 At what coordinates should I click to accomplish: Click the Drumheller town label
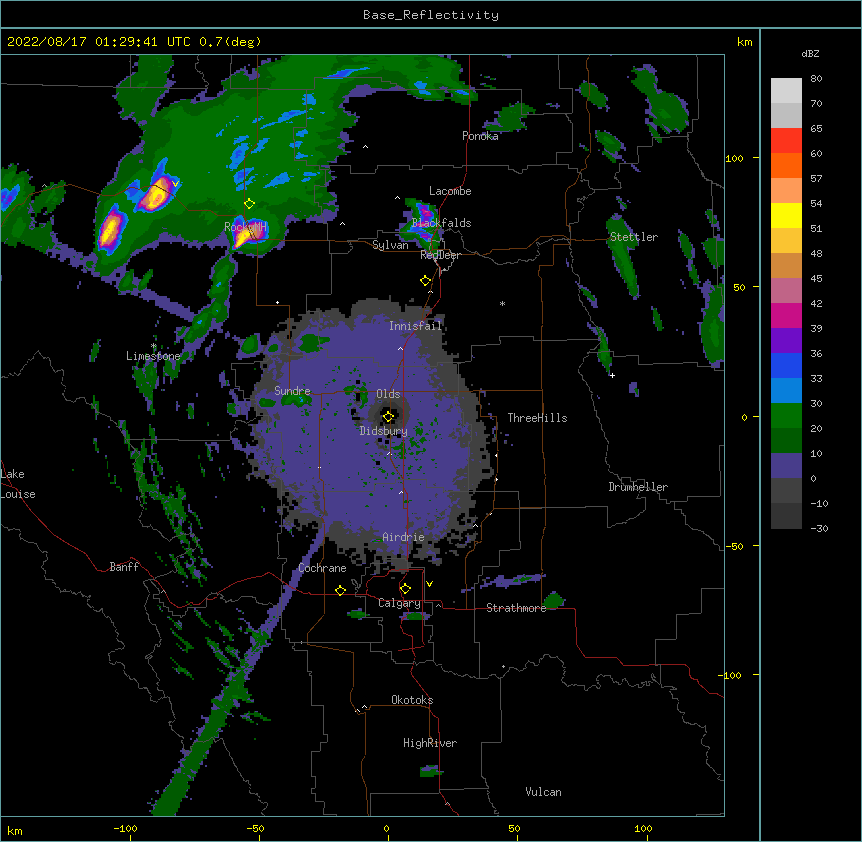638,487
